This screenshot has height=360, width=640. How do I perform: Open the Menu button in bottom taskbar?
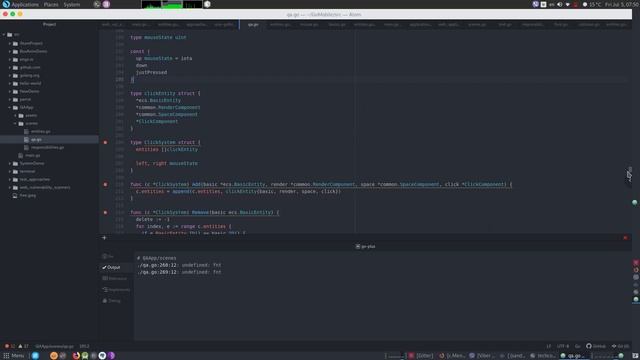[x=14, y=356]
